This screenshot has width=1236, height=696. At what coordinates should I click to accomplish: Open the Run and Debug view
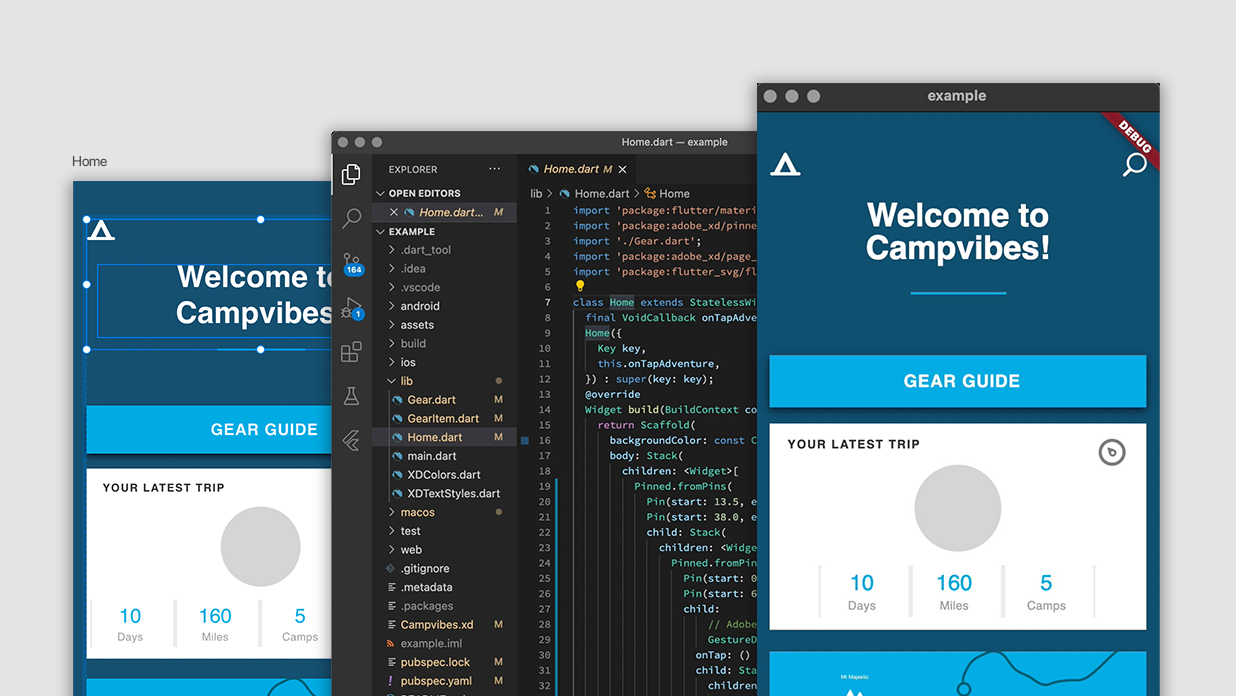351,308
